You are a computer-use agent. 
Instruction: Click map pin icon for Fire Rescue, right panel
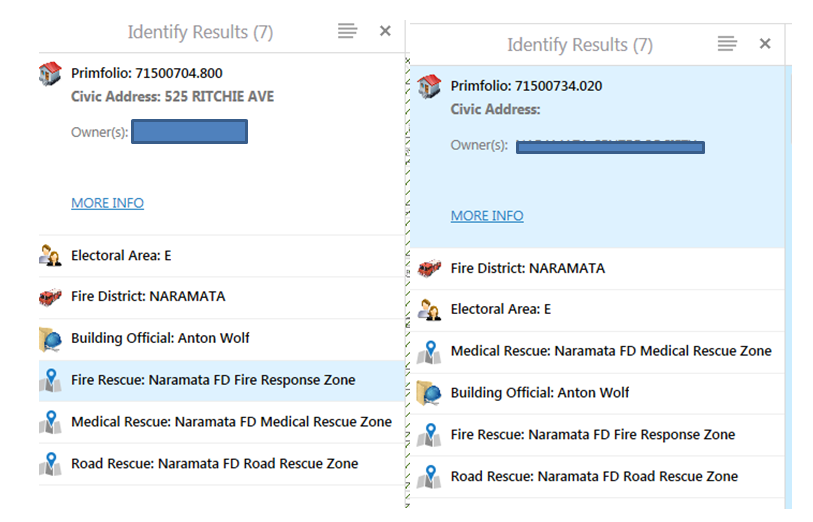429,435
